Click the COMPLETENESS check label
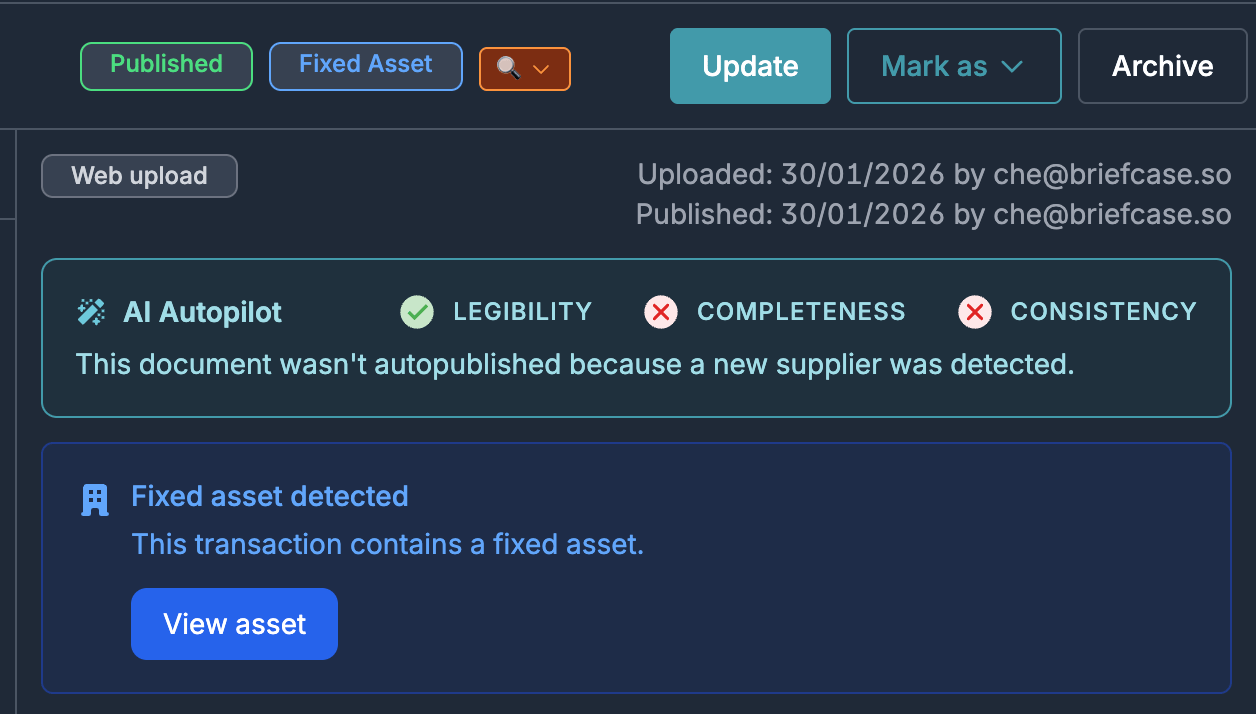The width and height of the screenshot is (1256, 714). pos(801,311)
